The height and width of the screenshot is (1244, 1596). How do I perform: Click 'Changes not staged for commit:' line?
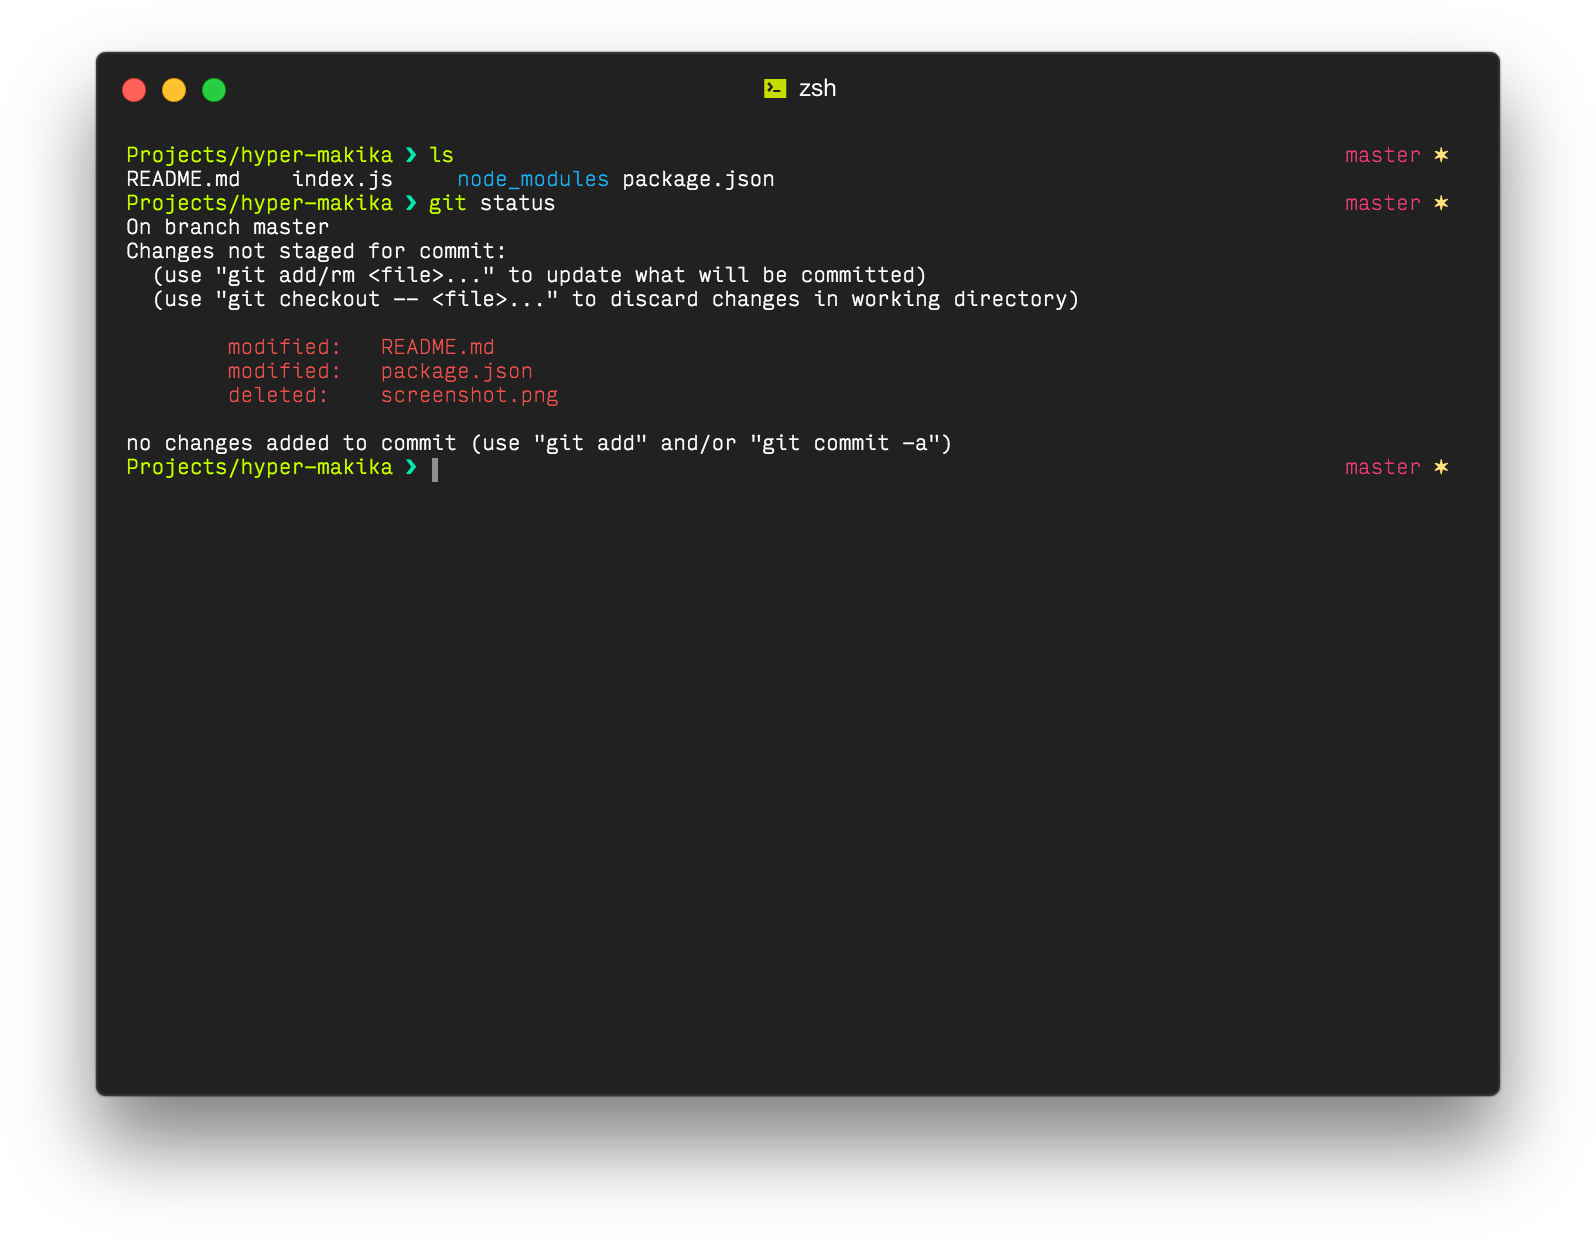[x=316, y=251]
